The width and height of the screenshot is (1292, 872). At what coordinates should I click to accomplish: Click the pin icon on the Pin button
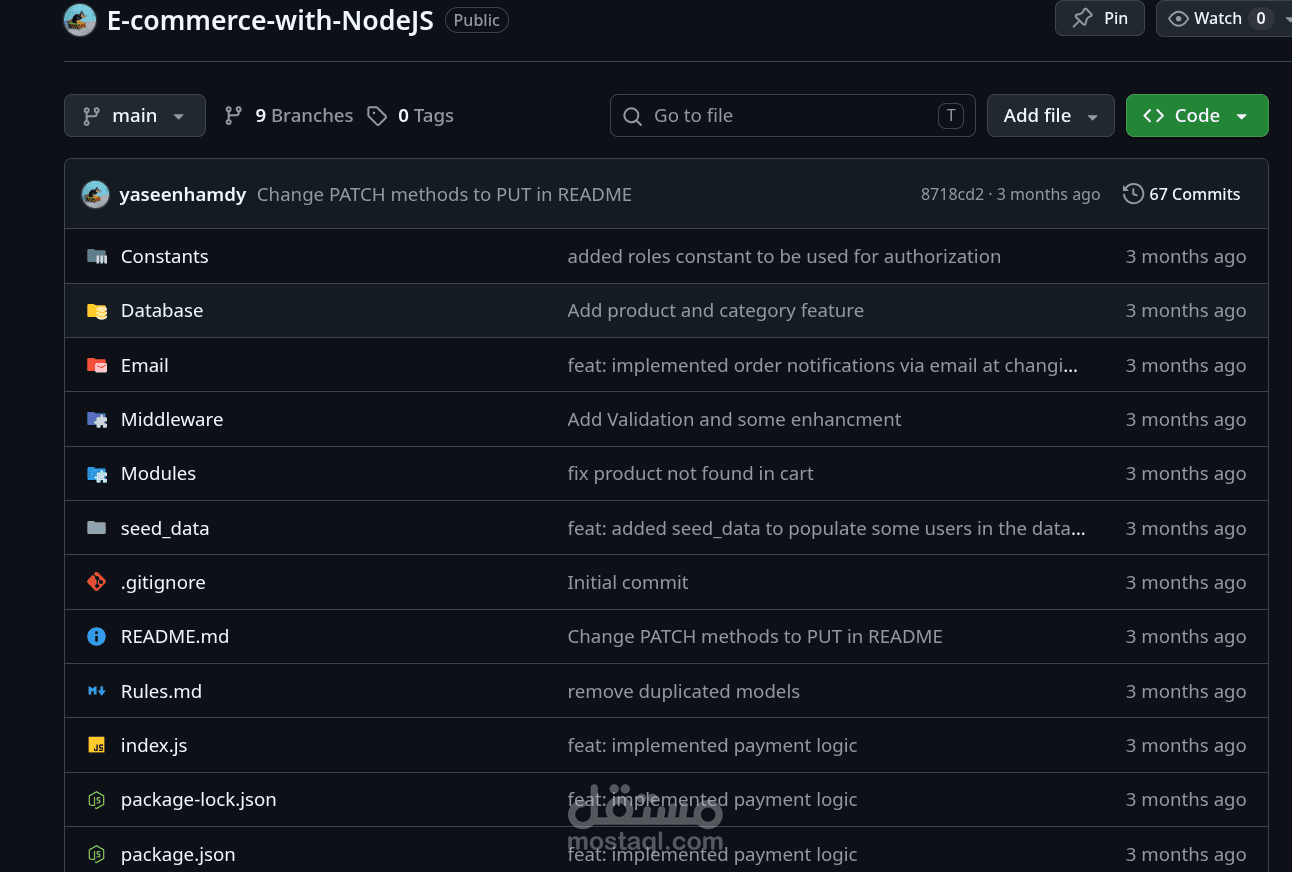(x=1082, y=18)
